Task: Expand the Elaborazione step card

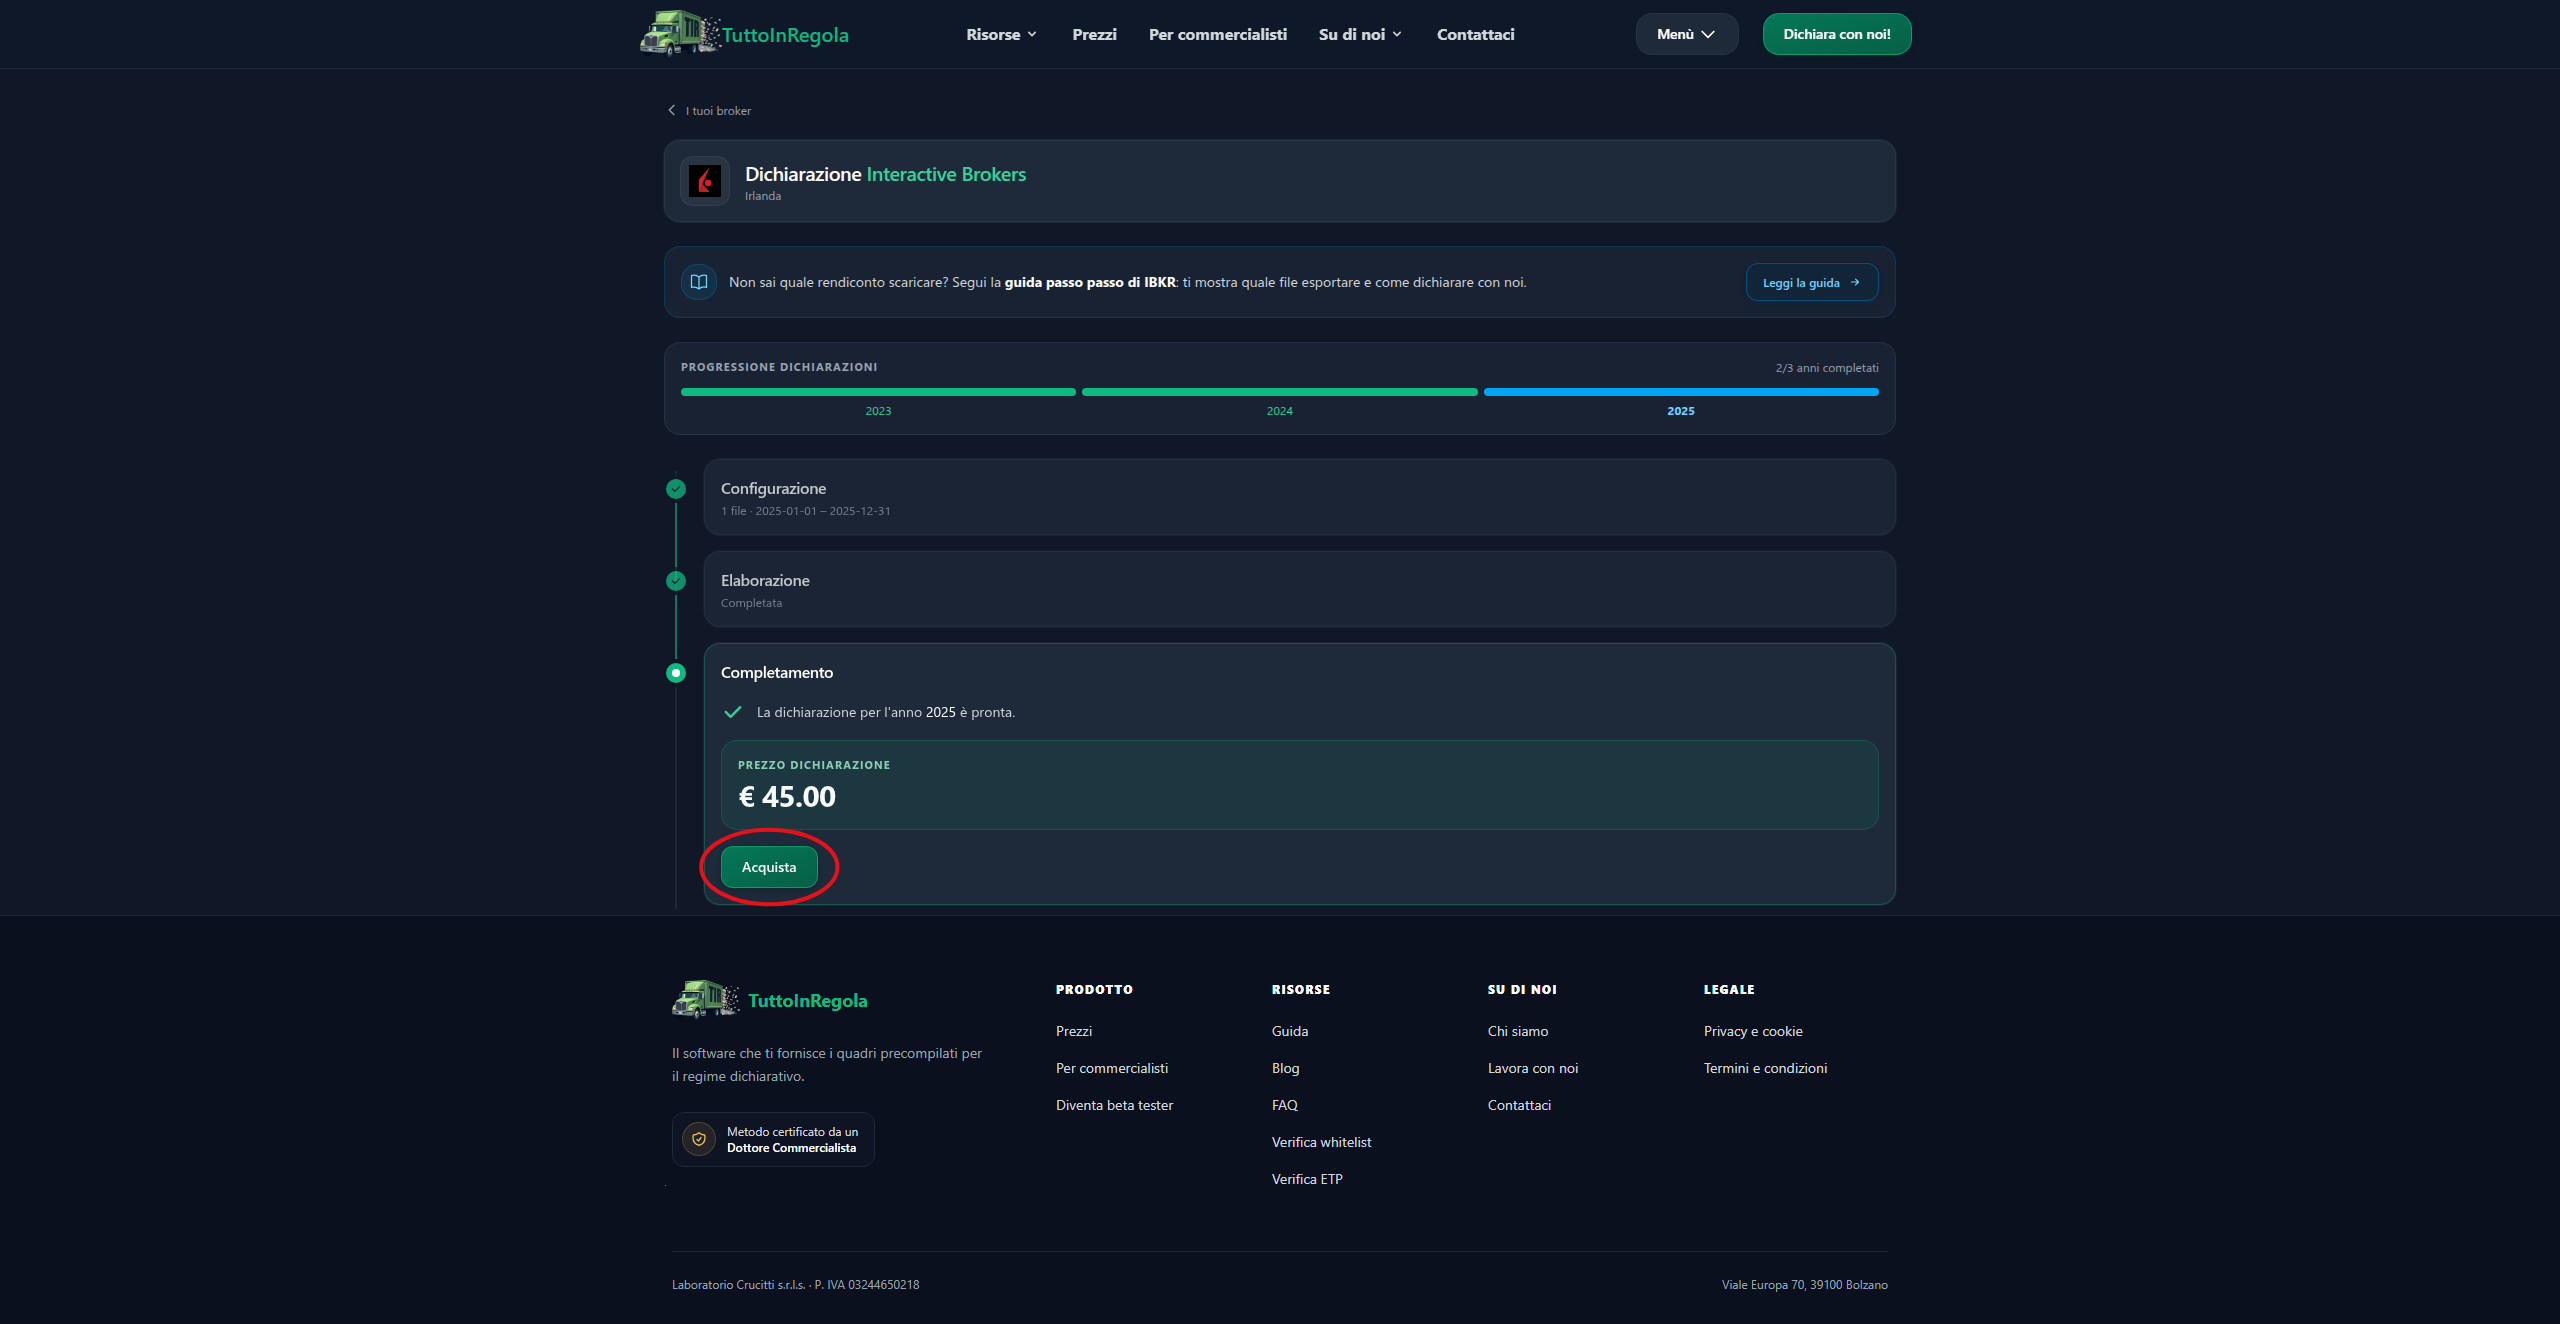Action: pyautogui.click(x=1299, y=589)
